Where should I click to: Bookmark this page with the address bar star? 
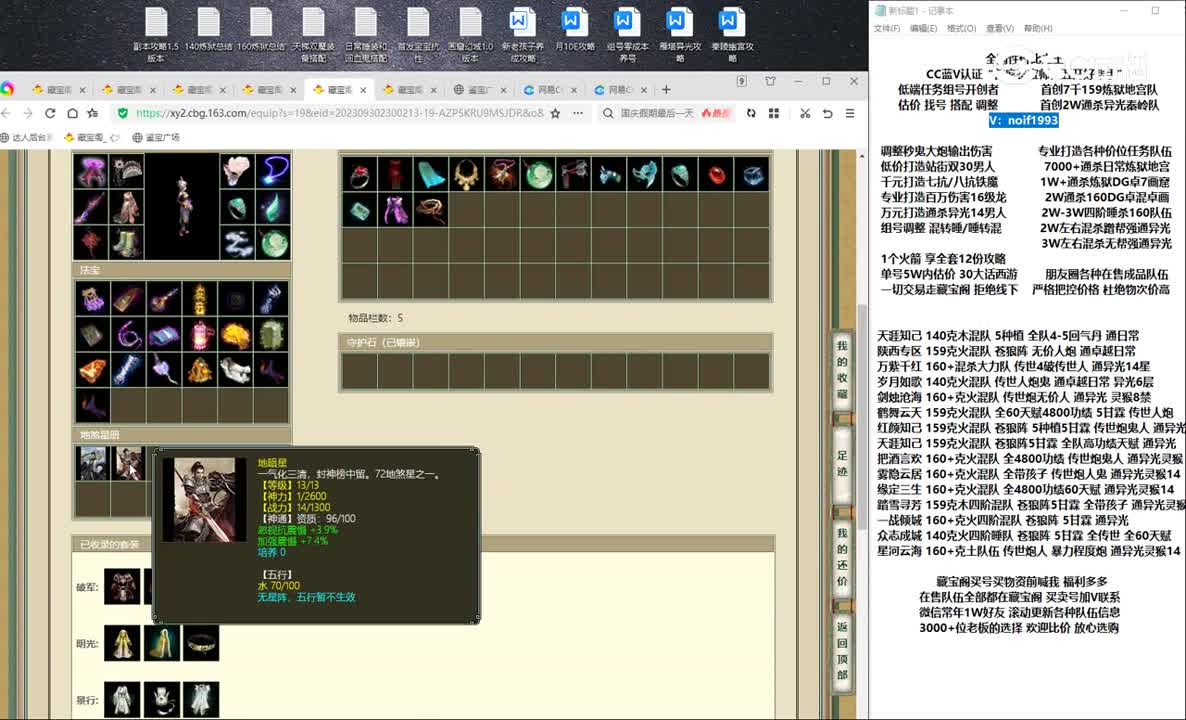pyautogui.click(x=555, y=113)
